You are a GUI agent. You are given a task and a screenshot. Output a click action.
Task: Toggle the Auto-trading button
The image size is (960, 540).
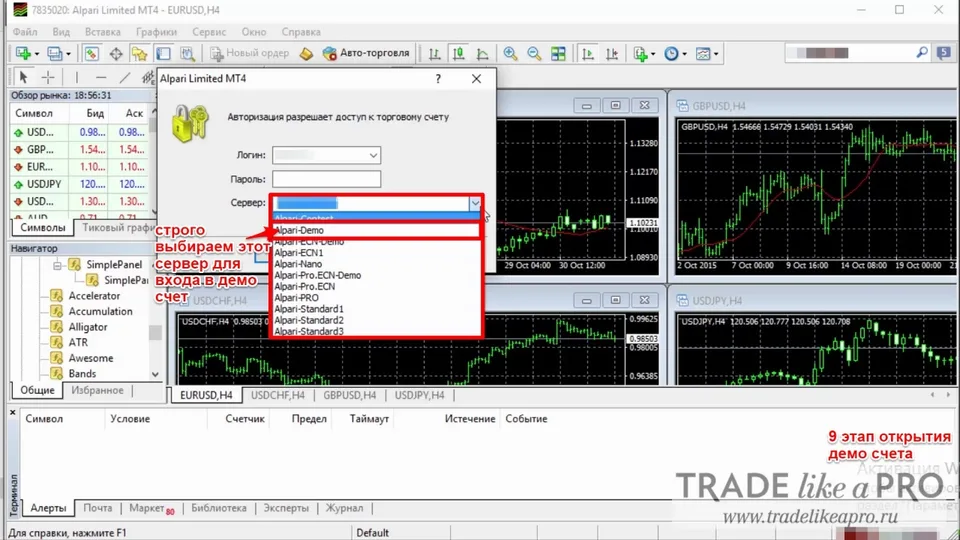pos(366,53)
